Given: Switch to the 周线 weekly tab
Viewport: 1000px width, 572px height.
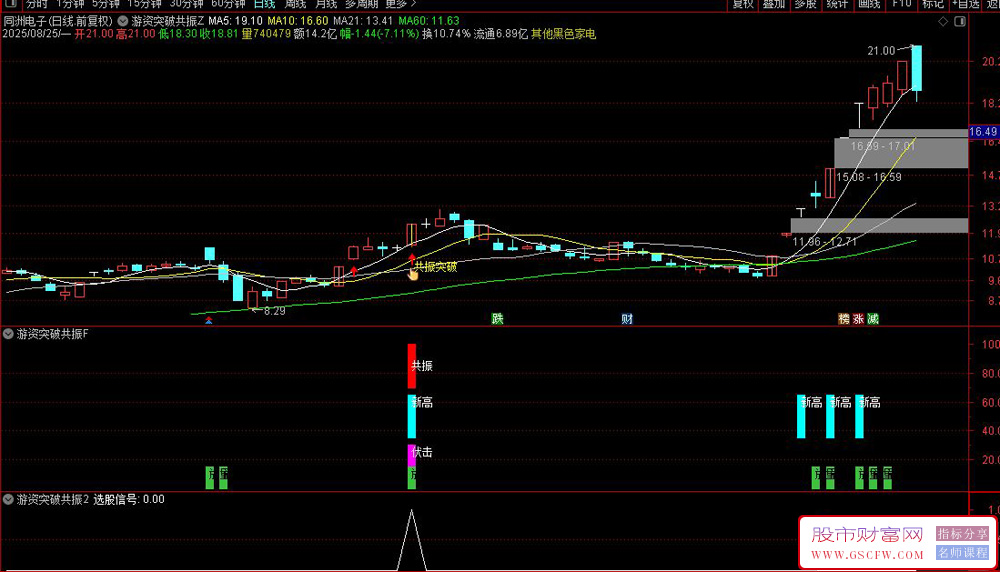Looking at the screenshot, I should tap(295, 4).
